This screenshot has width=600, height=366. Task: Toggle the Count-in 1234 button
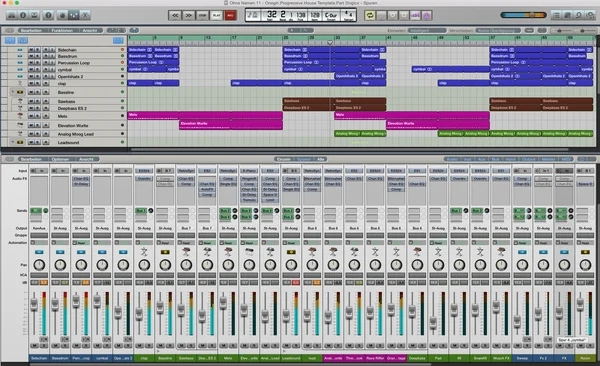point(415,15)
